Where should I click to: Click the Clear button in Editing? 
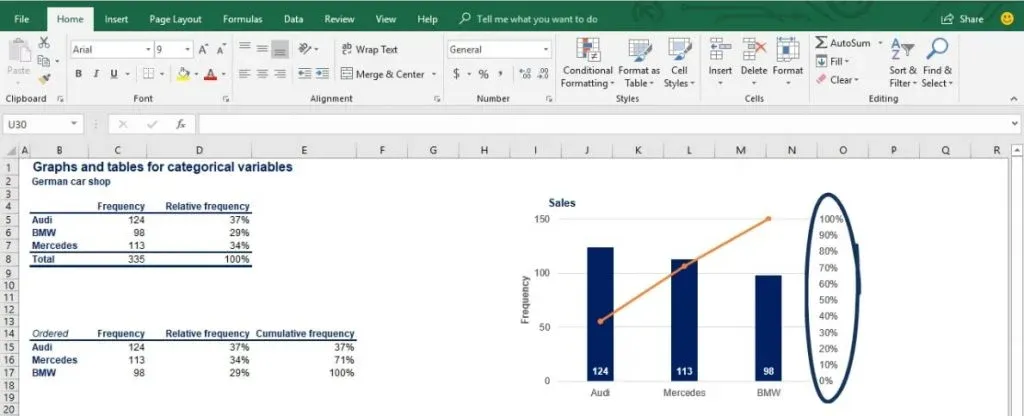[838, 80]
